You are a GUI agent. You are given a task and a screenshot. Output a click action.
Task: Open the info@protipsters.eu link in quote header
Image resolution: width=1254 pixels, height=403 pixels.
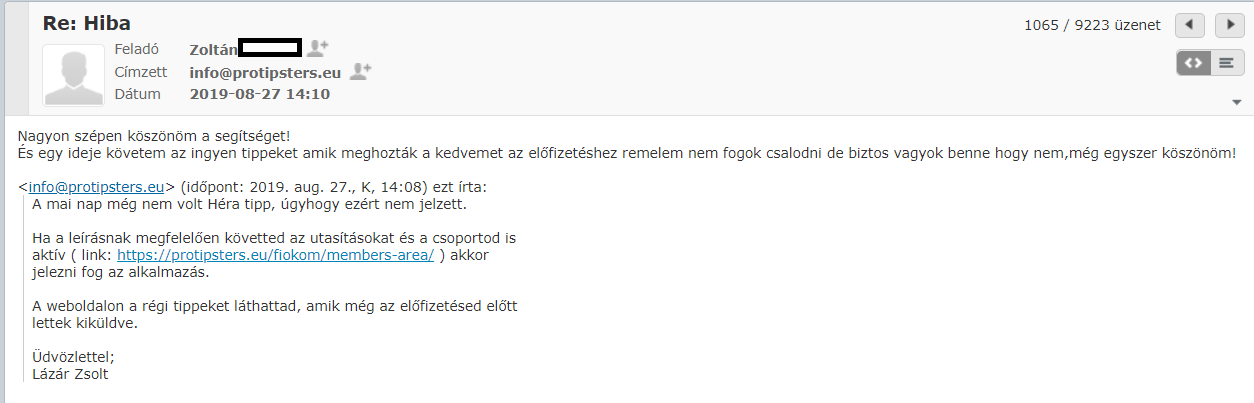coord(96,186)
